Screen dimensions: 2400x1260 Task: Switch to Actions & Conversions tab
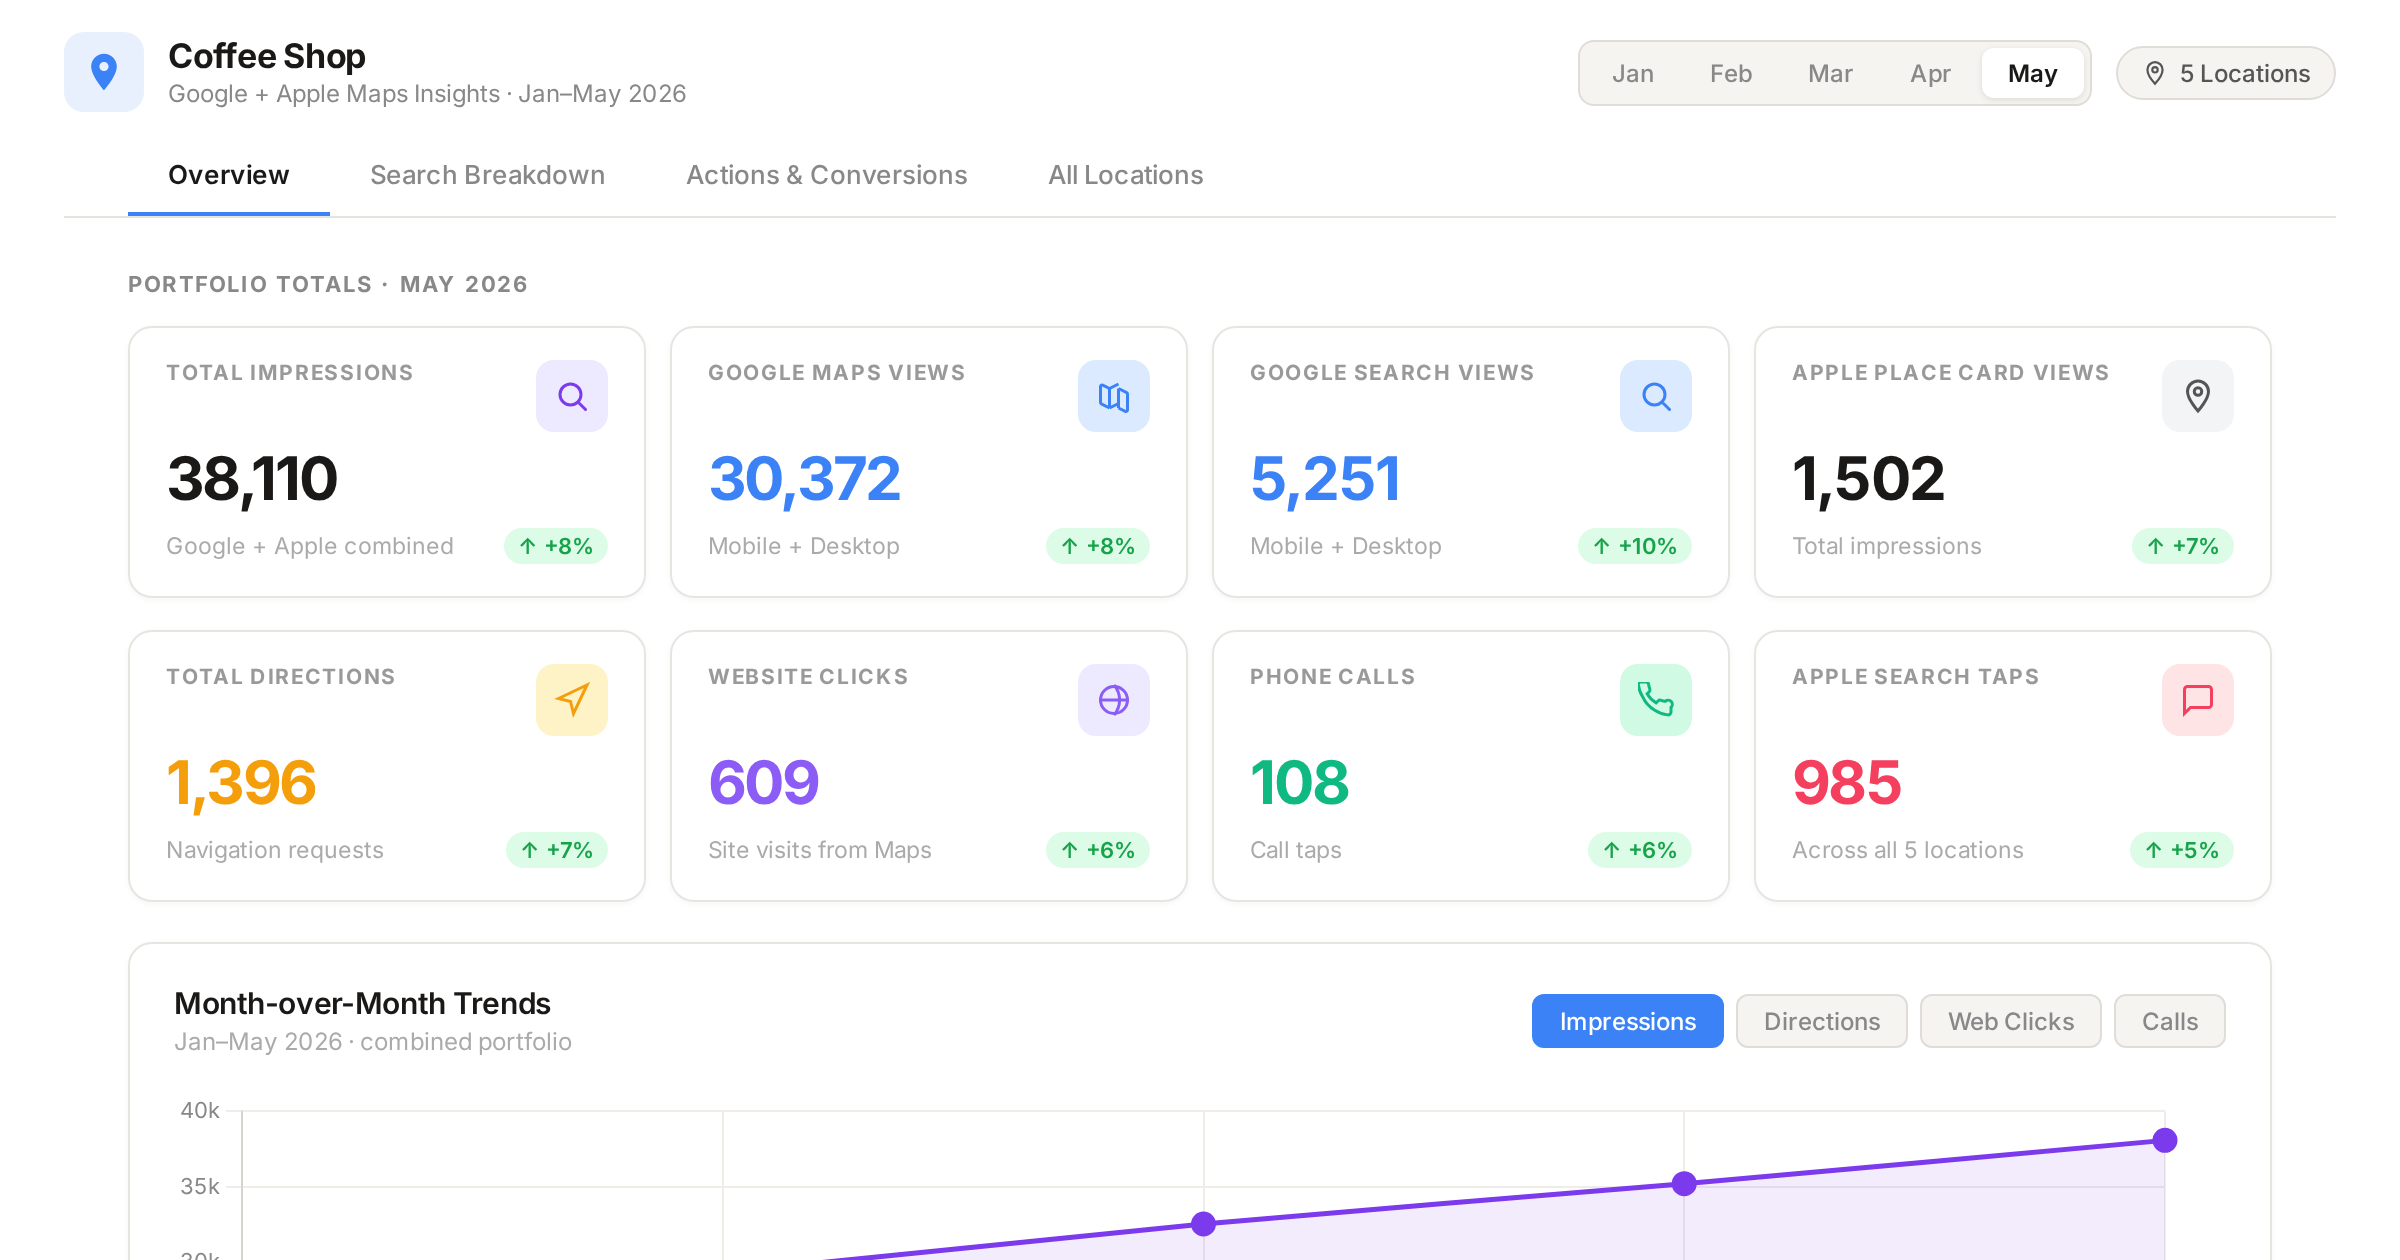click(826, 175)
